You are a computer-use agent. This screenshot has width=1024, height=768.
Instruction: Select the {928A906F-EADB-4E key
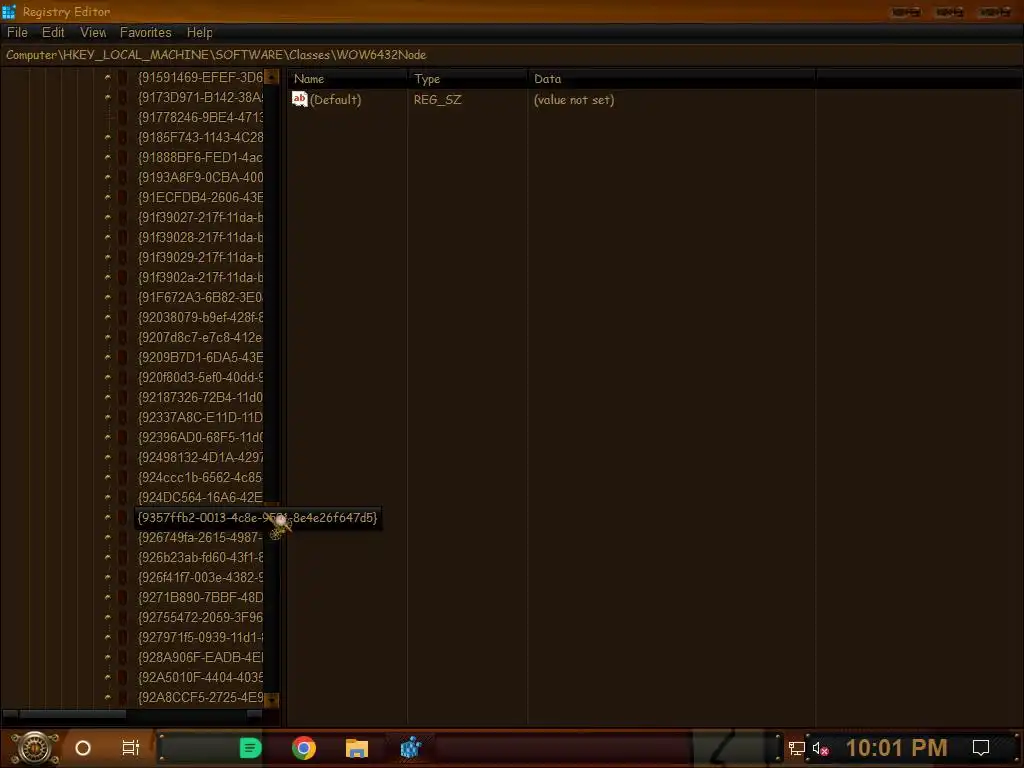click(x=200, y=658)
